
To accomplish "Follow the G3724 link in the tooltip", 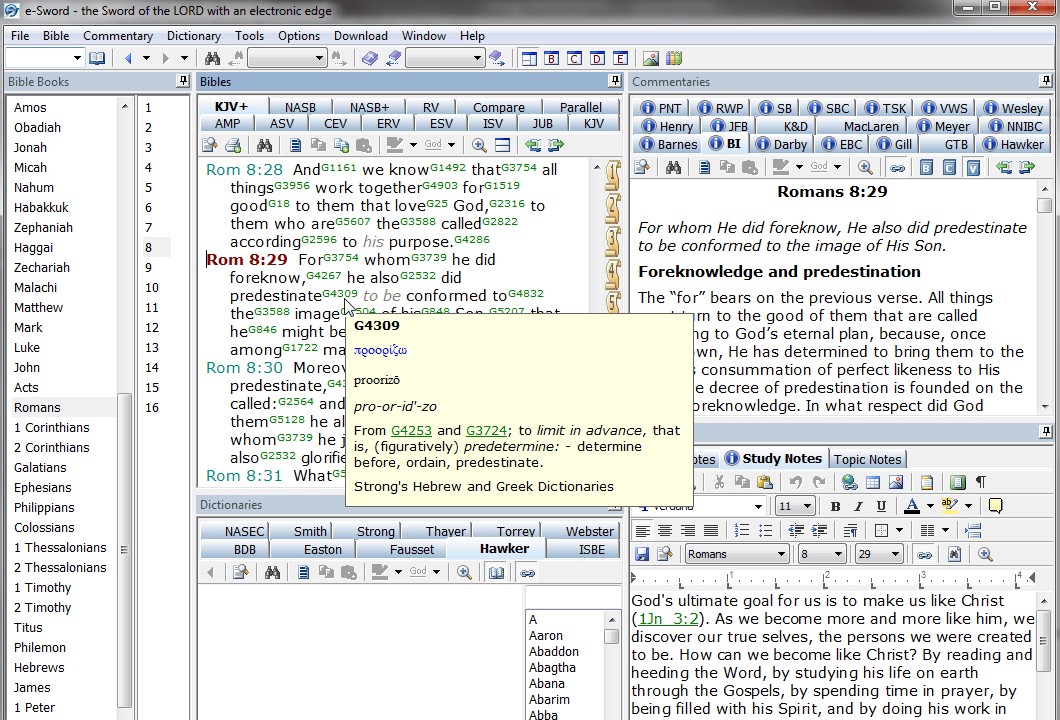I will click(x=487, y=431).
